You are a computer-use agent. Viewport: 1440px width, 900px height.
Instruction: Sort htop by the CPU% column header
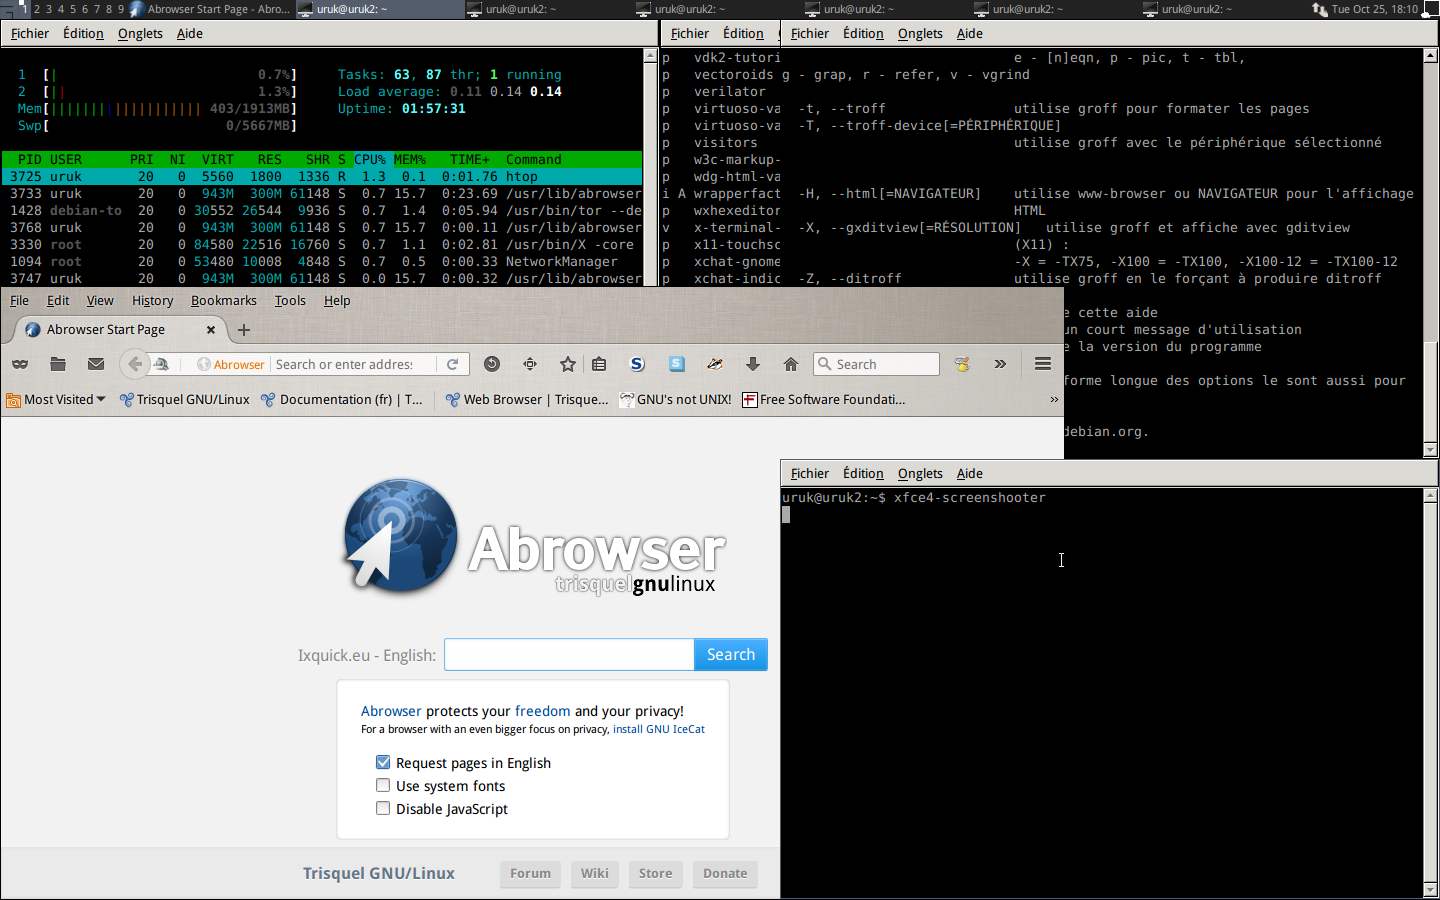(x=370, y=159)
